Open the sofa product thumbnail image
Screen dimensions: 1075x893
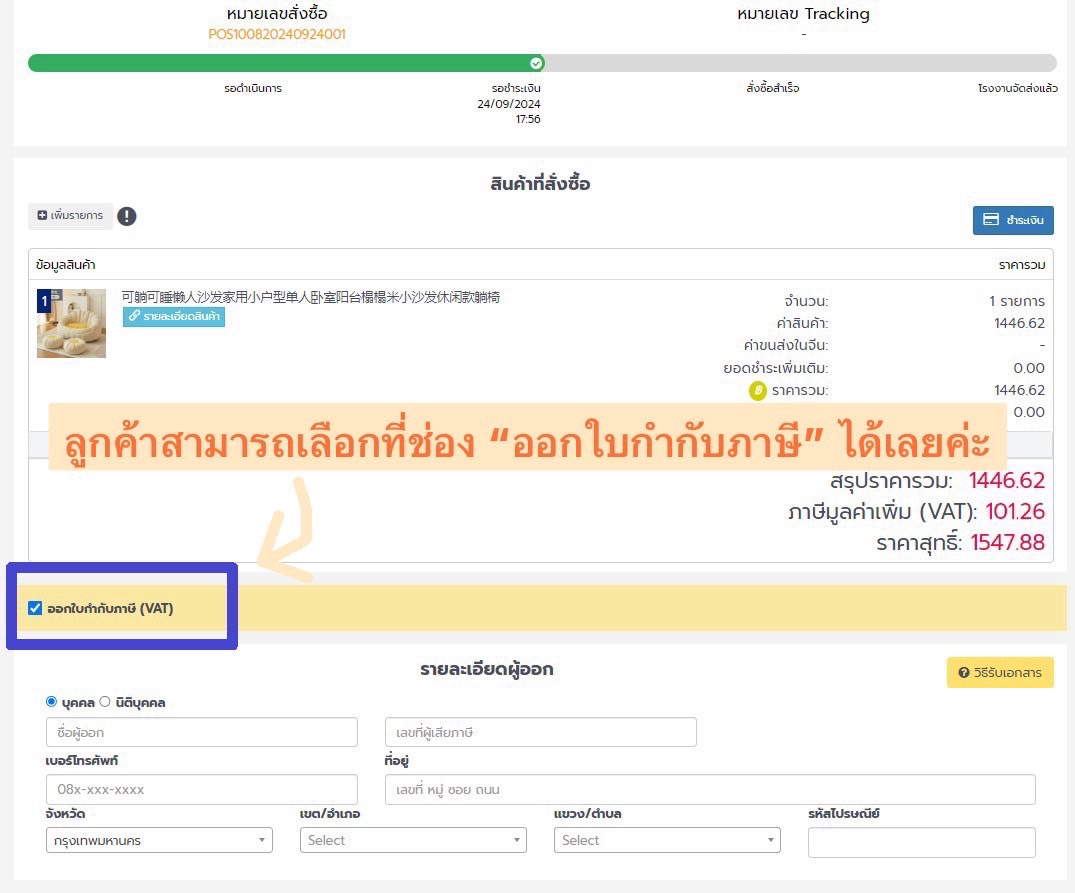coord(71,323)
